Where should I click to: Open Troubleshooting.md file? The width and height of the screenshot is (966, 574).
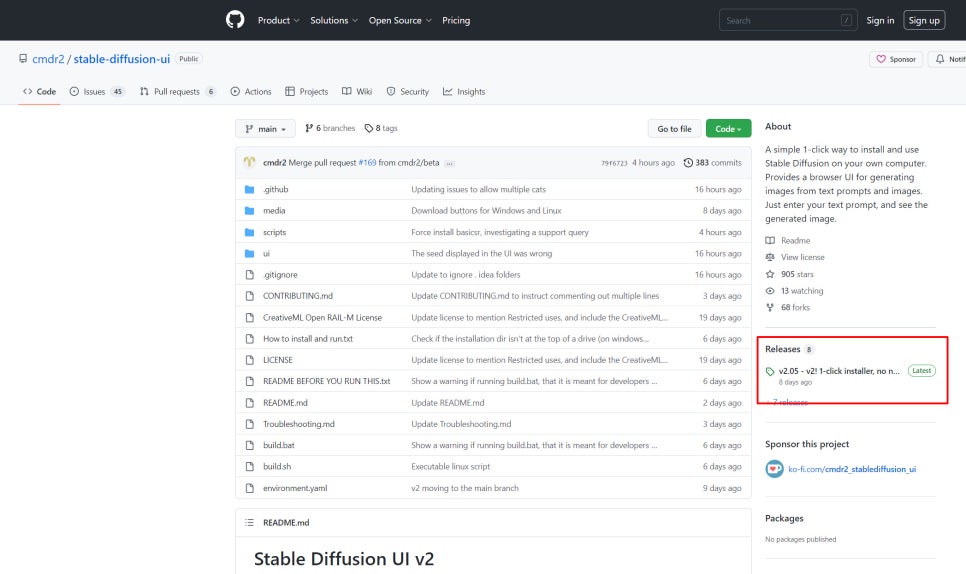(299, 424)
